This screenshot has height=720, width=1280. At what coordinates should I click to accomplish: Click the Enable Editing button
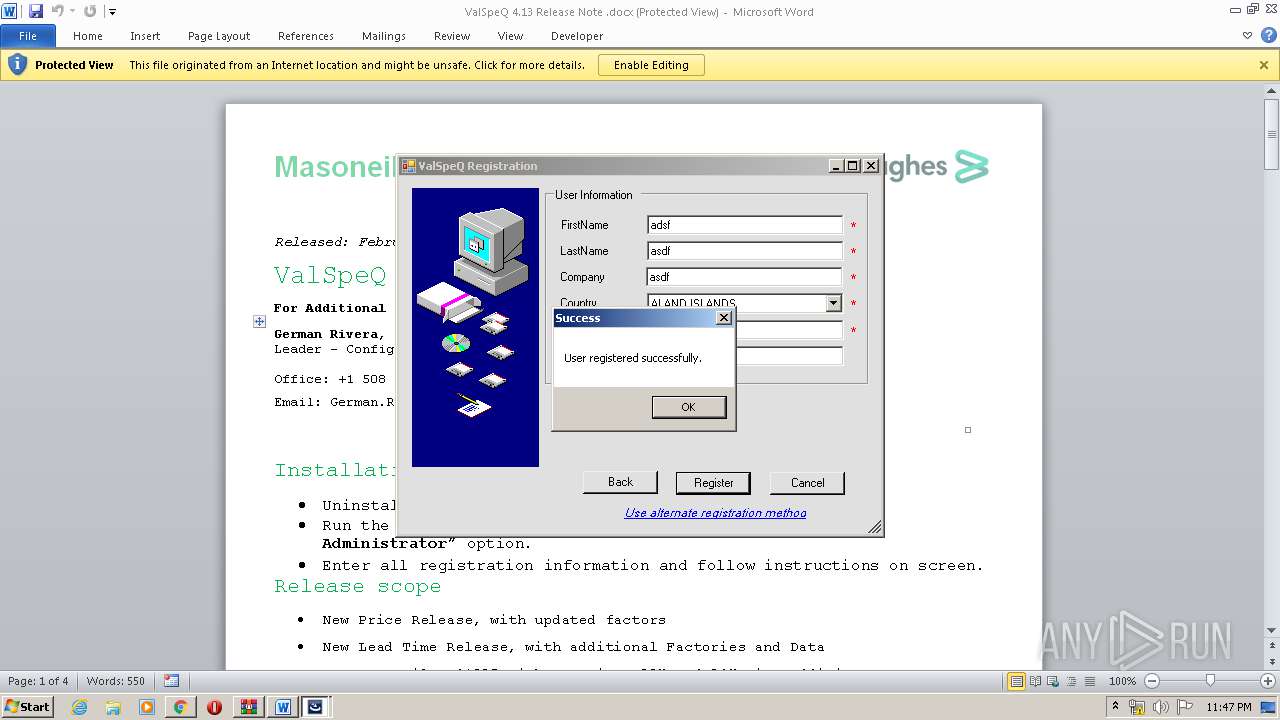click(x=651, y=65)
